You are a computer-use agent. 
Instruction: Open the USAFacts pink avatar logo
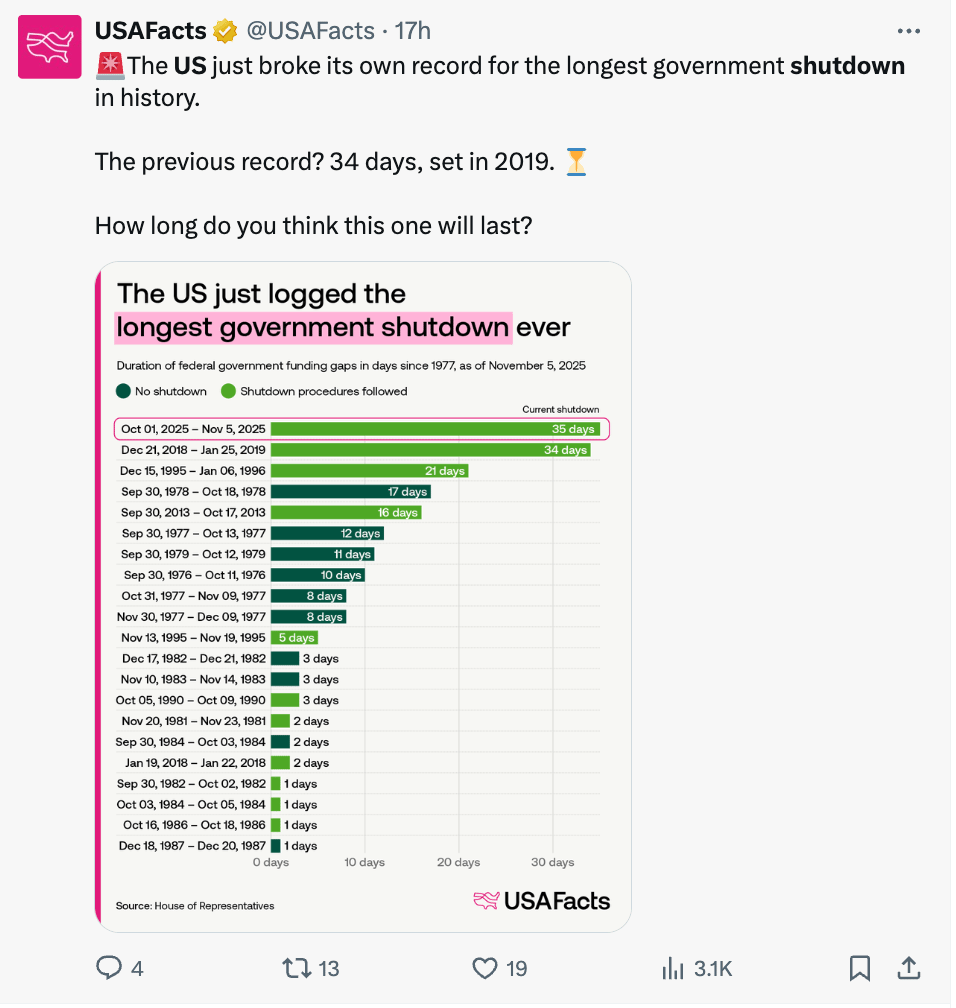(48, 47)
